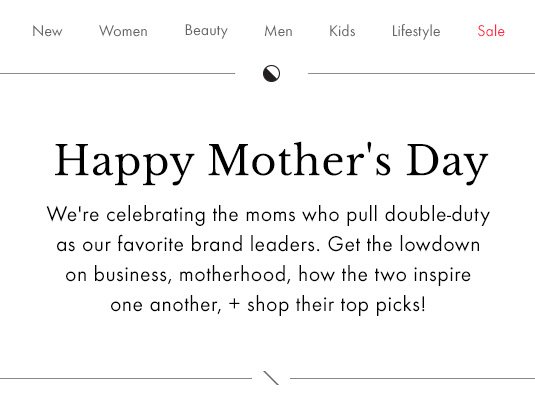Click the upper divider line left of the circle
The height and width of the screenshot is (419, 535).
pos(117,73)
